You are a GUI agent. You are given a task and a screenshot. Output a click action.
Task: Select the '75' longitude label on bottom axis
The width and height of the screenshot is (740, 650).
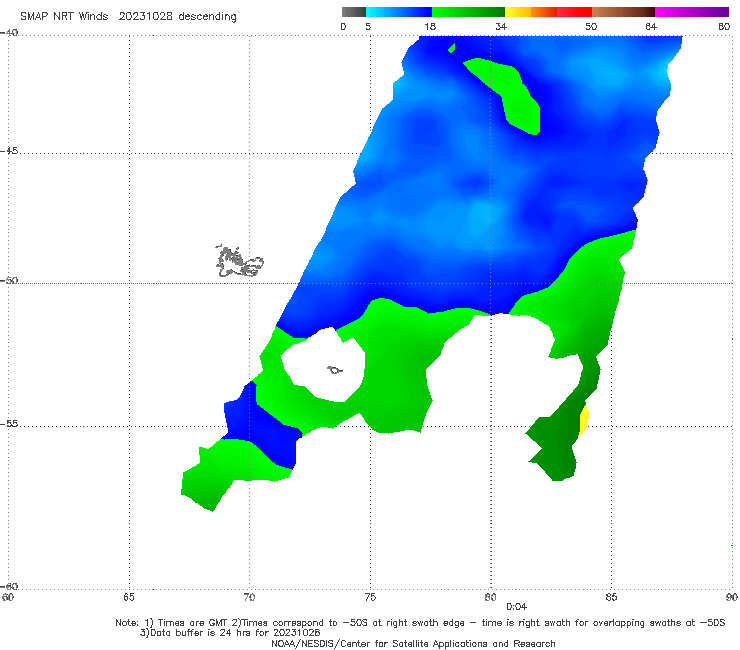370,597
